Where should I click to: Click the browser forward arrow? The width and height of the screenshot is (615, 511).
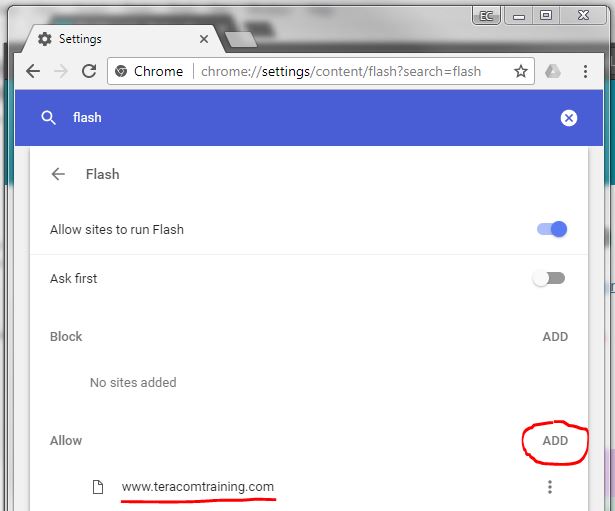click(61, 71)
